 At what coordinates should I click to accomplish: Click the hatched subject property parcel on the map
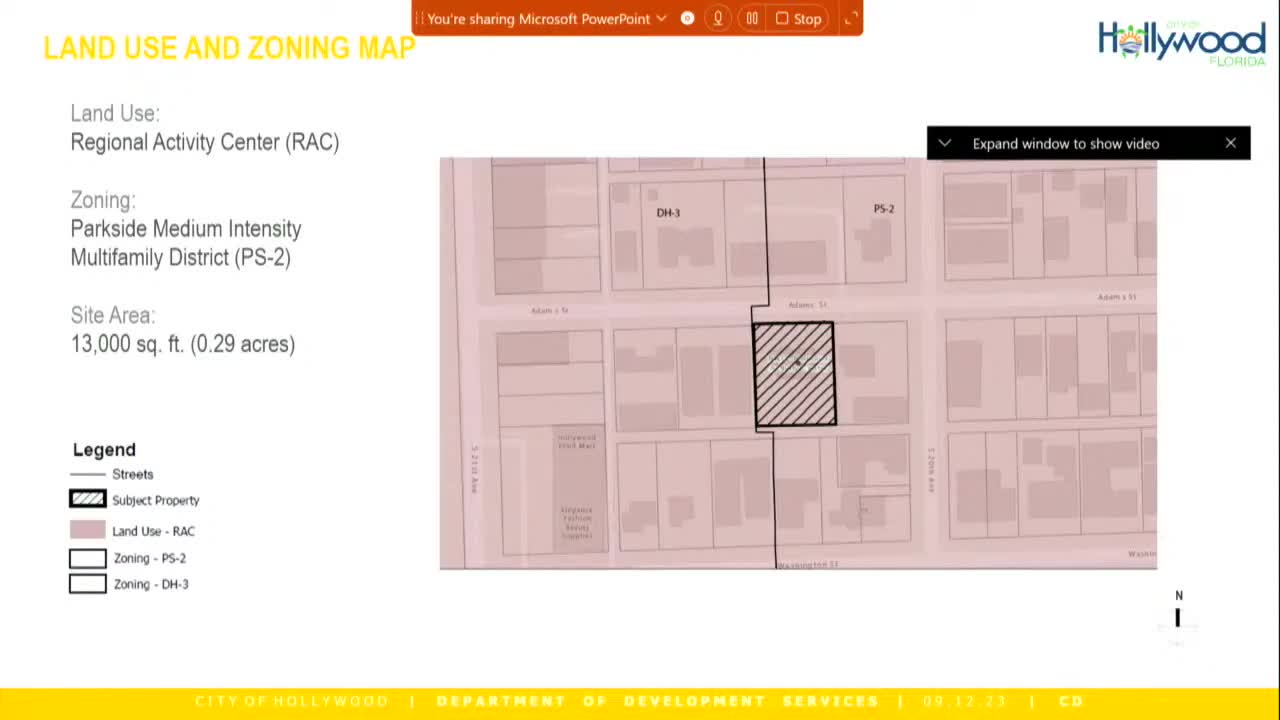coord(794,373)
